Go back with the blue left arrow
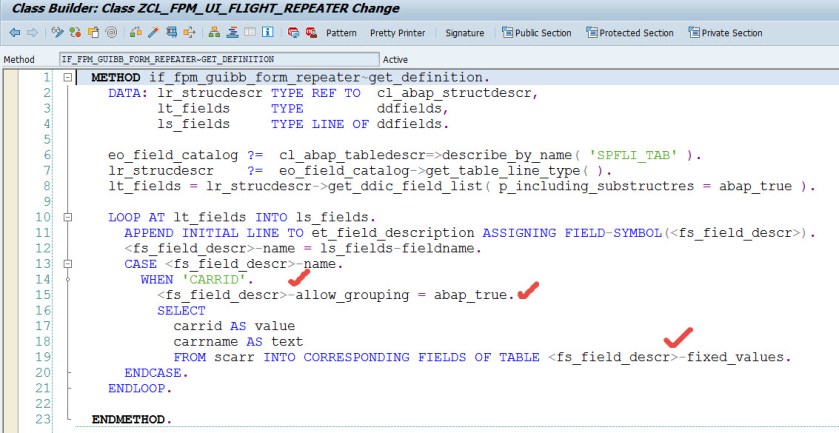This screenshot has height=433, width=839. tap(14, 33)
